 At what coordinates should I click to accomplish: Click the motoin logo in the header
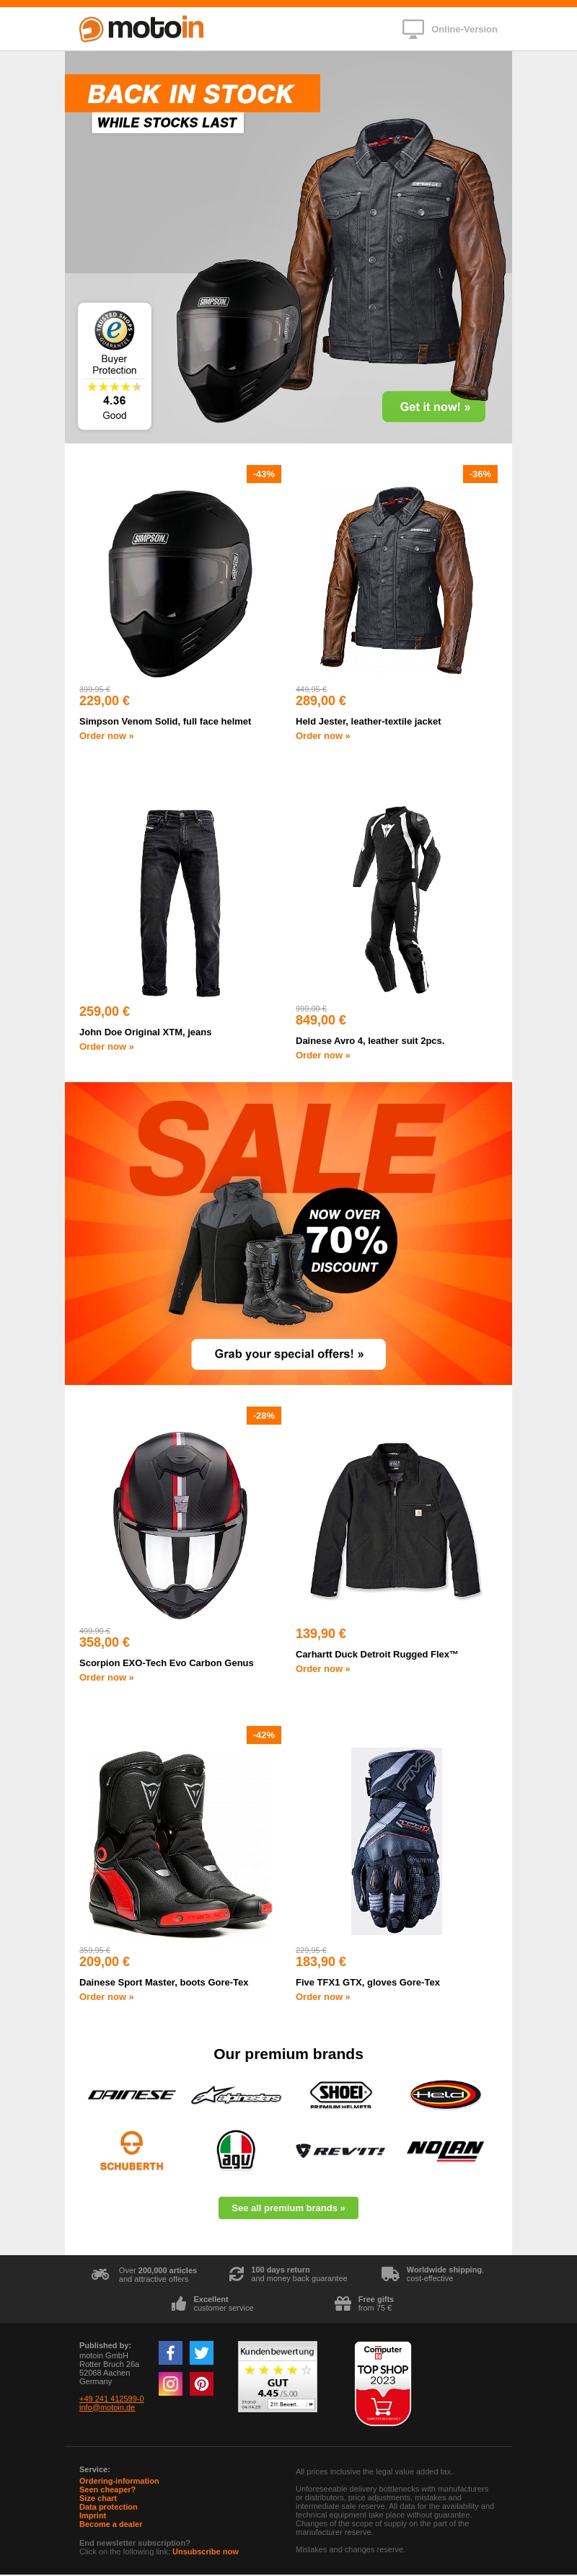point(141,29)
